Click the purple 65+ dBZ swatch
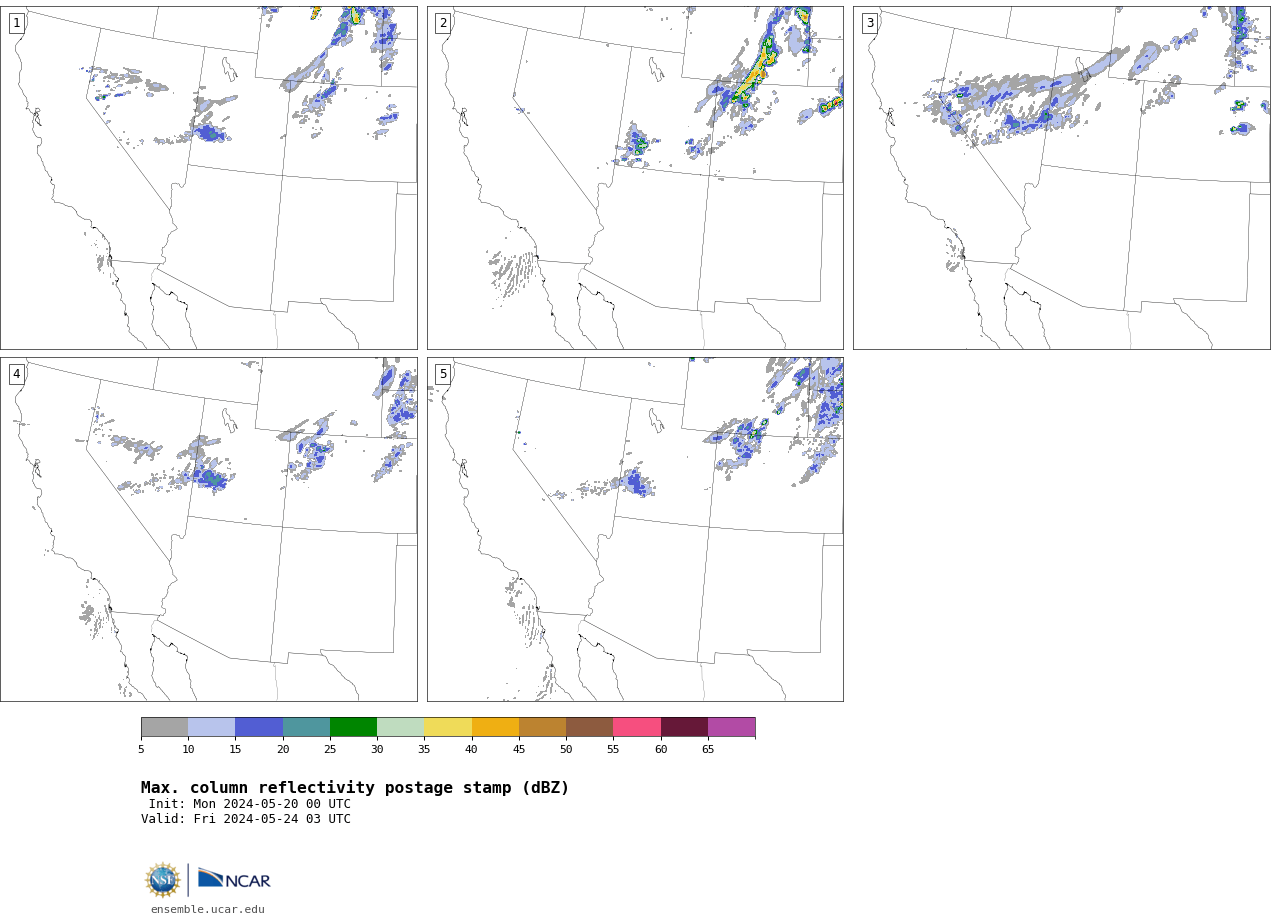 point(731,727)
